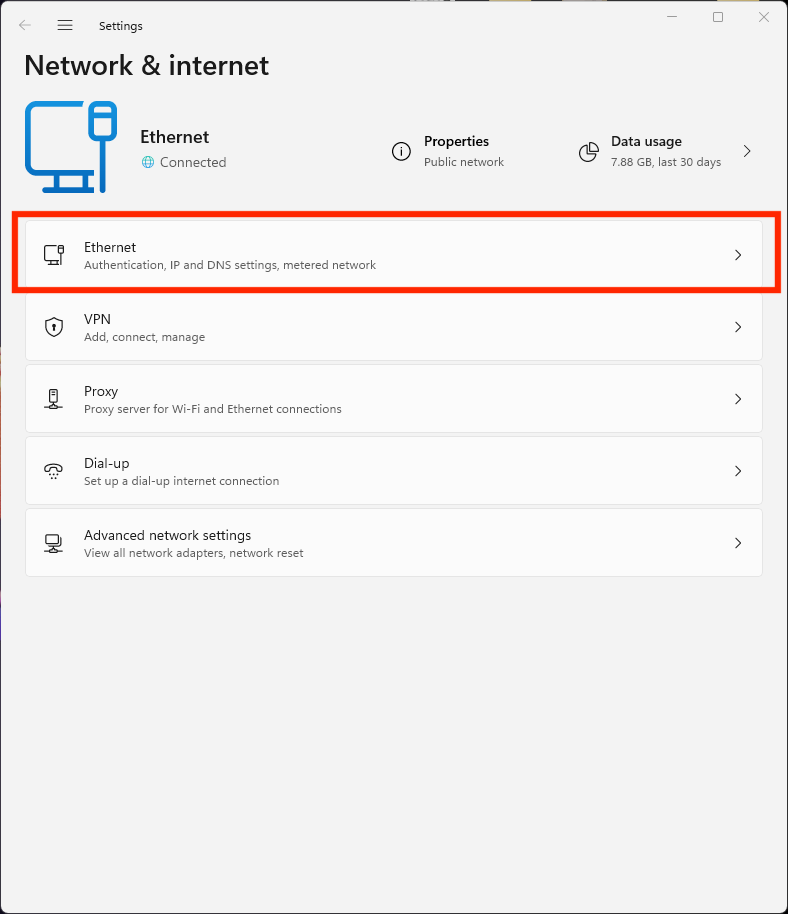Viewport: 788px width, 914px height.
Task: Click the VPN shield icon
Action: click(54, 327)
